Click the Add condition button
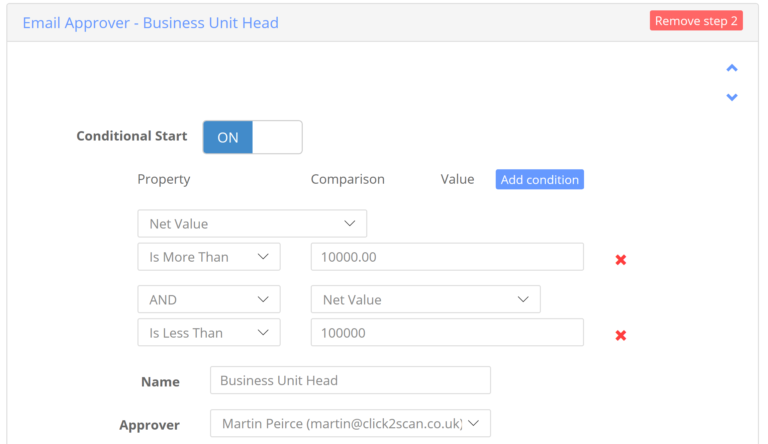The height and width of the screenshot is (444, 768). coord(539,180)
